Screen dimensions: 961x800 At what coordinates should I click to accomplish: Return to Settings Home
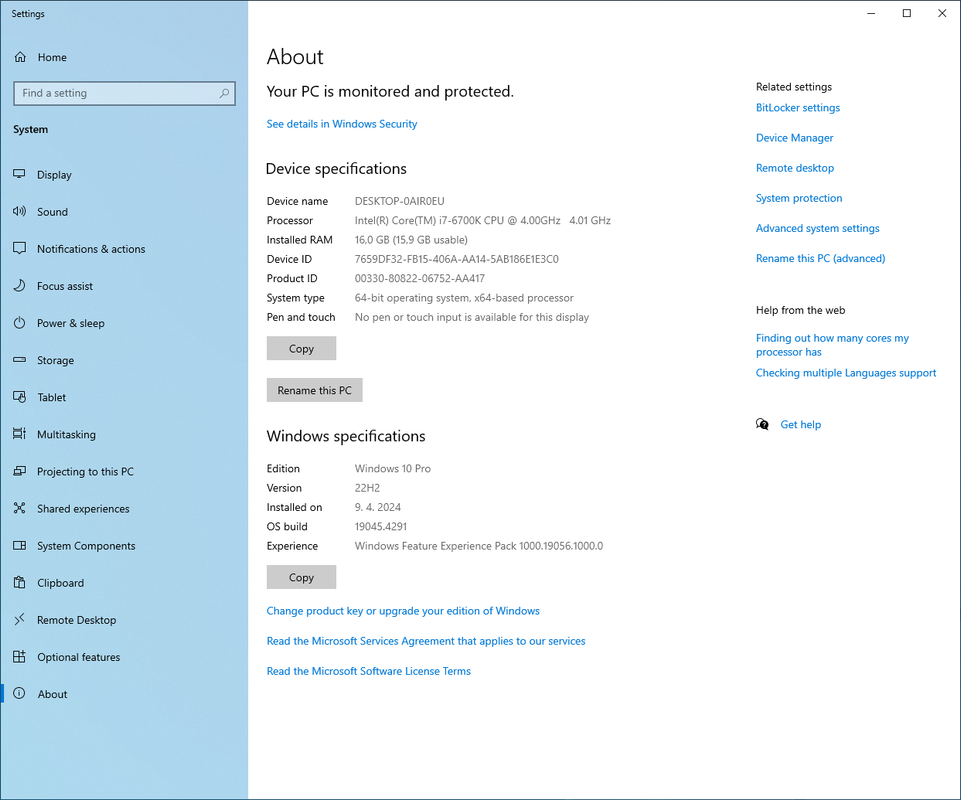124,57
